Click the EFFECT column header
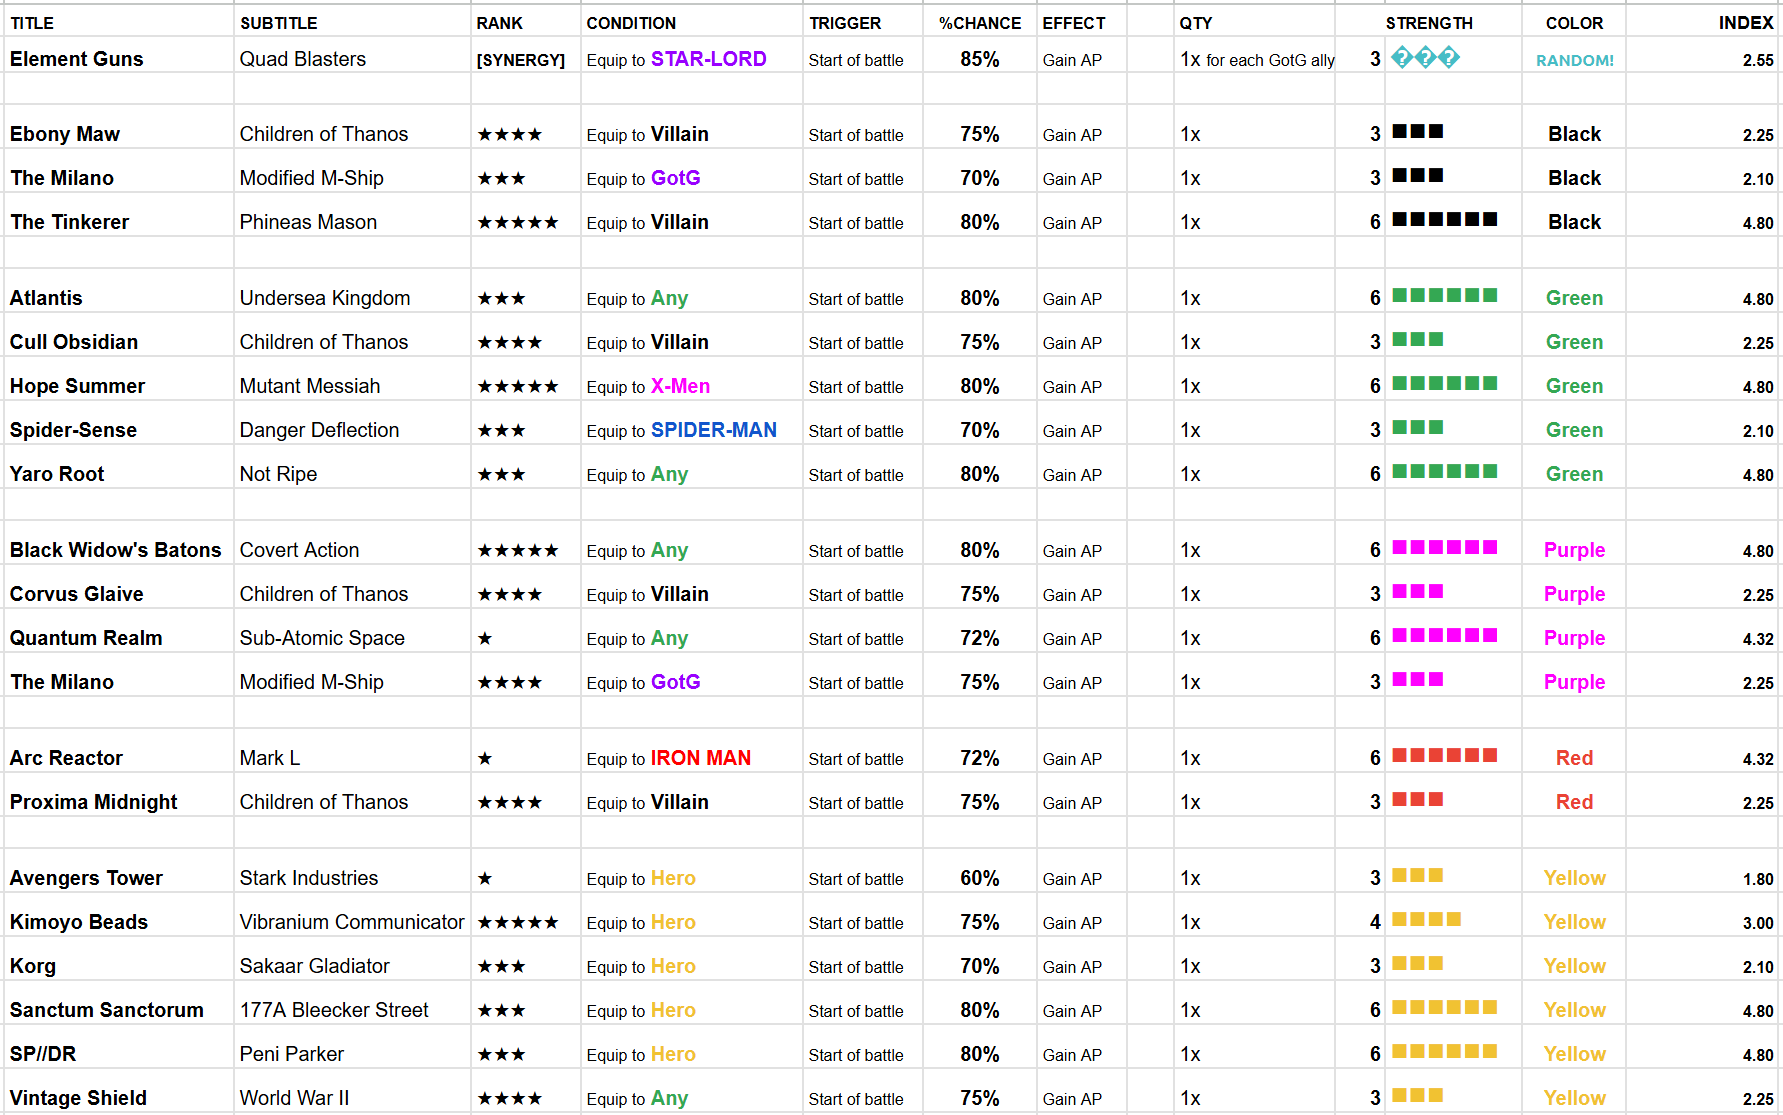The height and width of the screenshot is (1115, 1783). (1074, 23)
